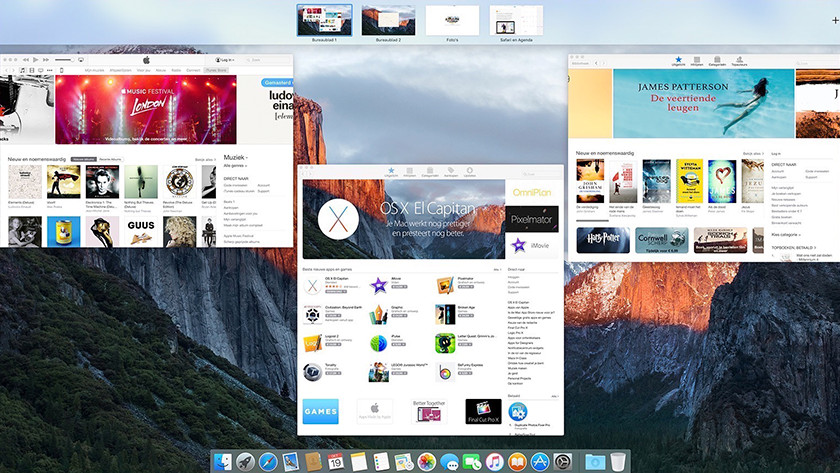Image resolution: width=840 pixels, height=473 pixels.
Task: Open James Patterson banner in iBooks
Action: (703, 103)
